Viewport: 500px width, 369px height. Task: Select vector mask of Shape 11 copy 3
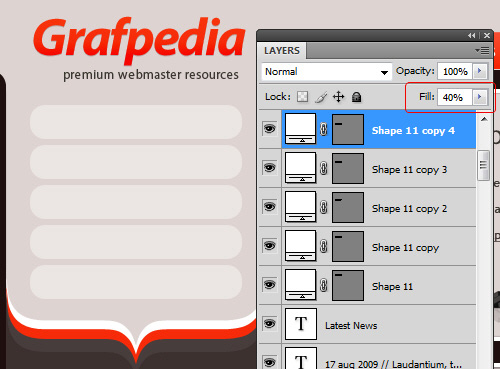pos(348,168)
